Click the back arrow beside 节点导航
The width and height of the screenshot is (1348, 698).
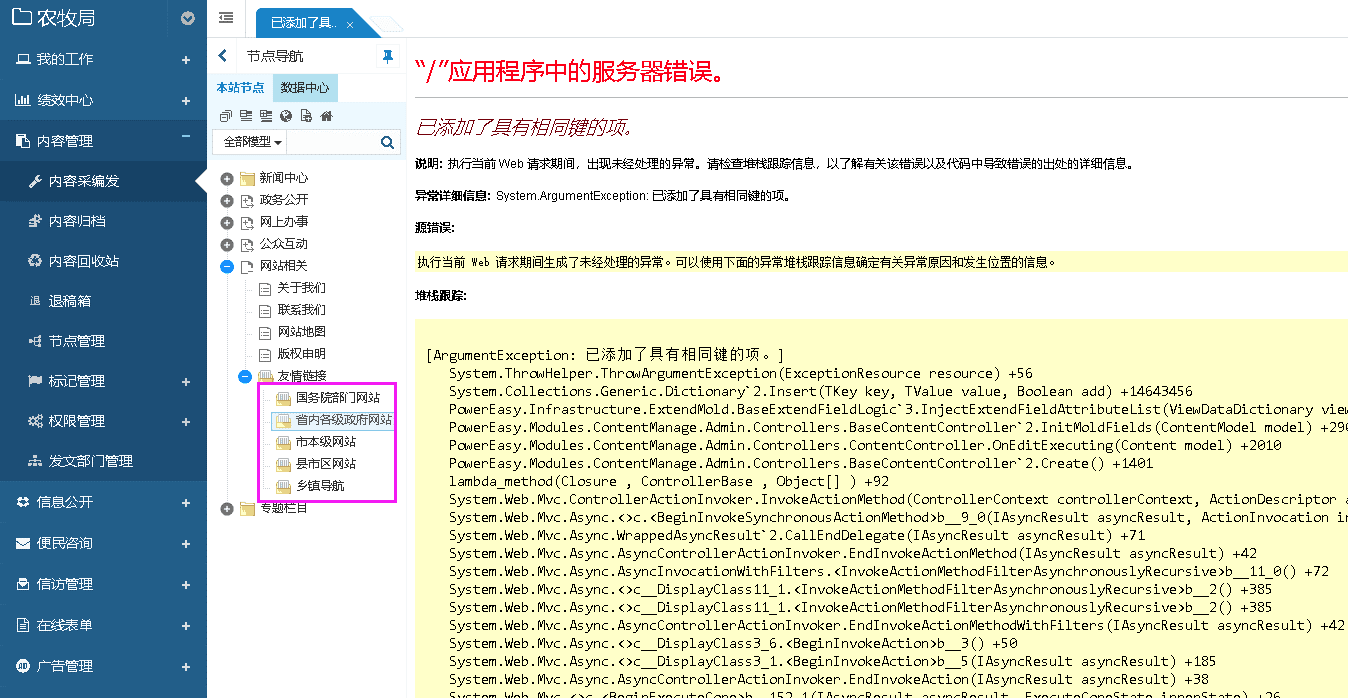(x=223, y=56)
